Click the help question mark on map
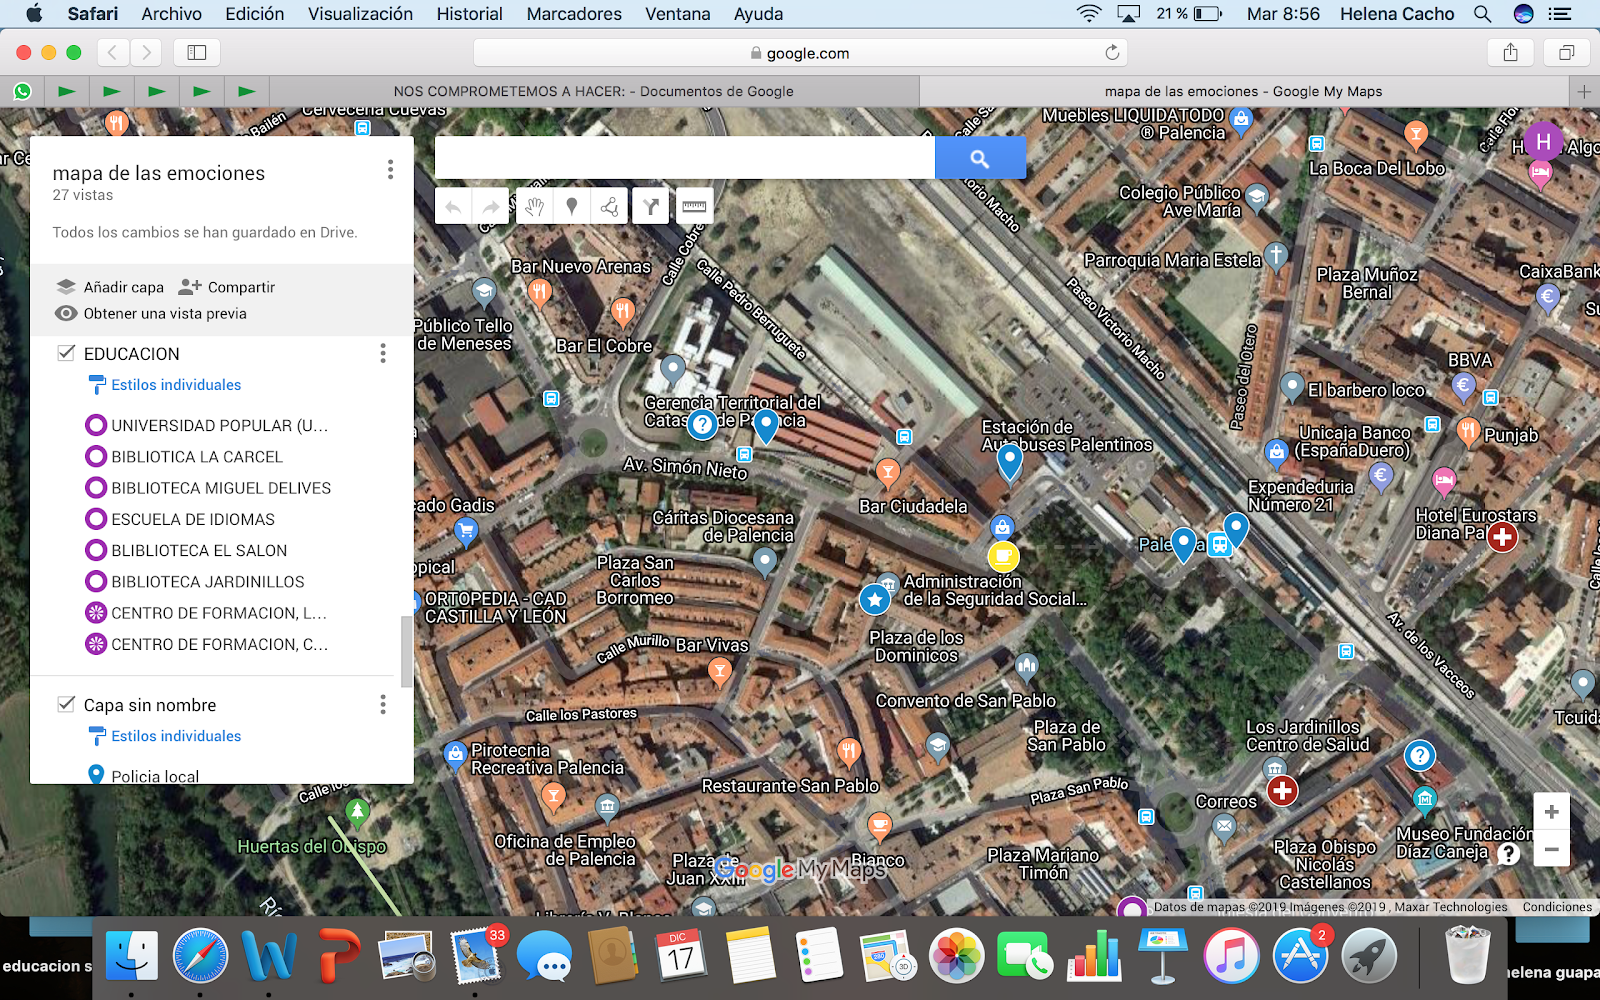The width and height of the screenshot is (1600, 1000). point(1509,853)
